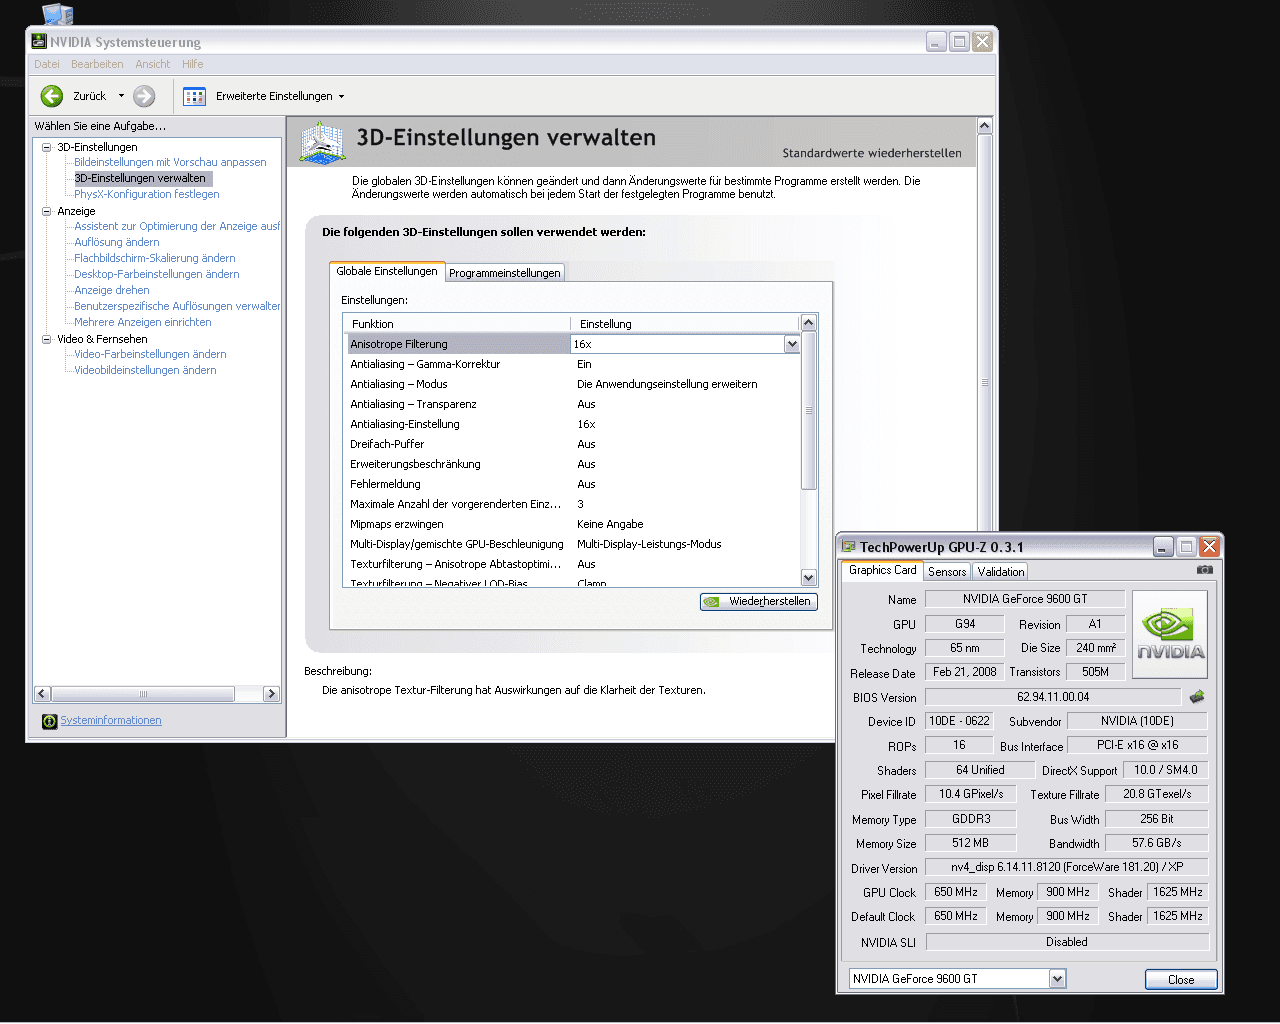Switch to the Sensors tab in GPU-Z

[947, 572]
